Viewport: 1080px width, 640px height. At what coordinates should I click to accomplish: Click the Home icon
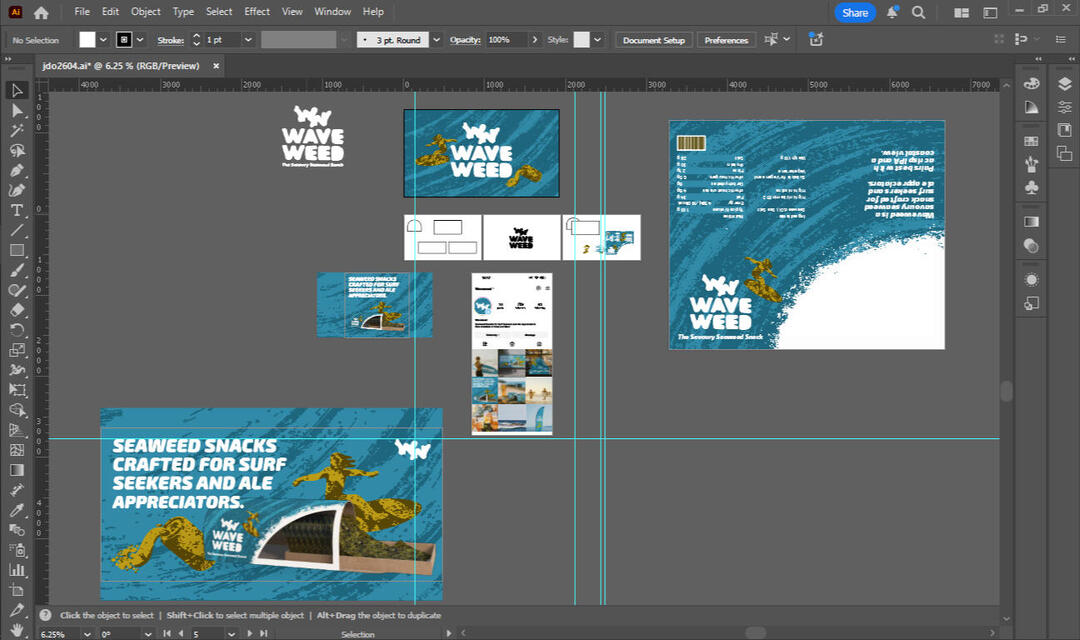pos(41,12)
